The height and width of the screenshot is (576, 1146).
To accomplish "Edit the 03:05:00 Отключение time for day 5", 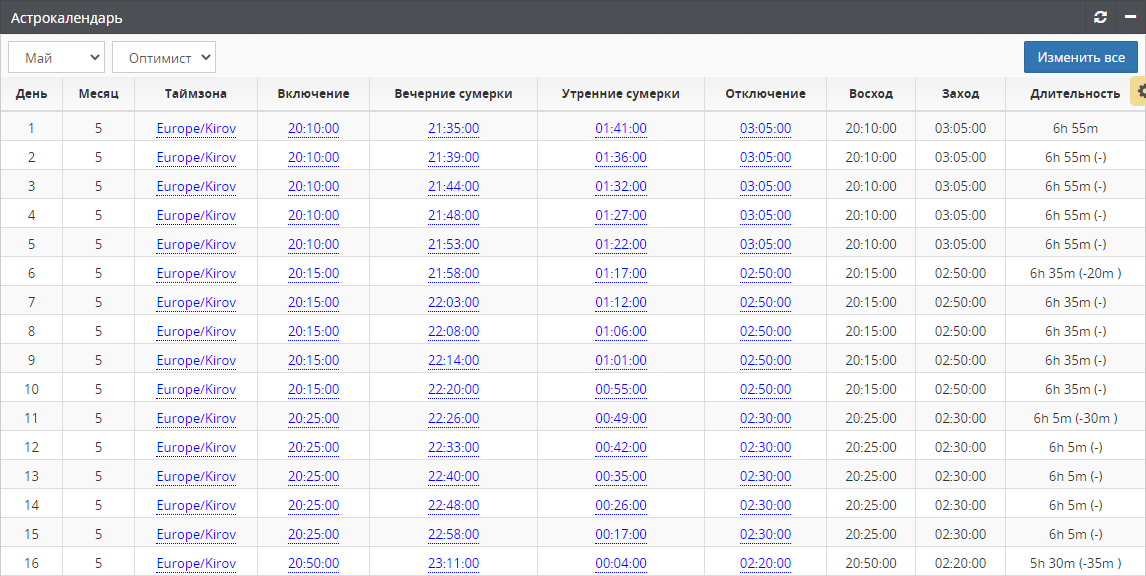I will coord(765,244).
